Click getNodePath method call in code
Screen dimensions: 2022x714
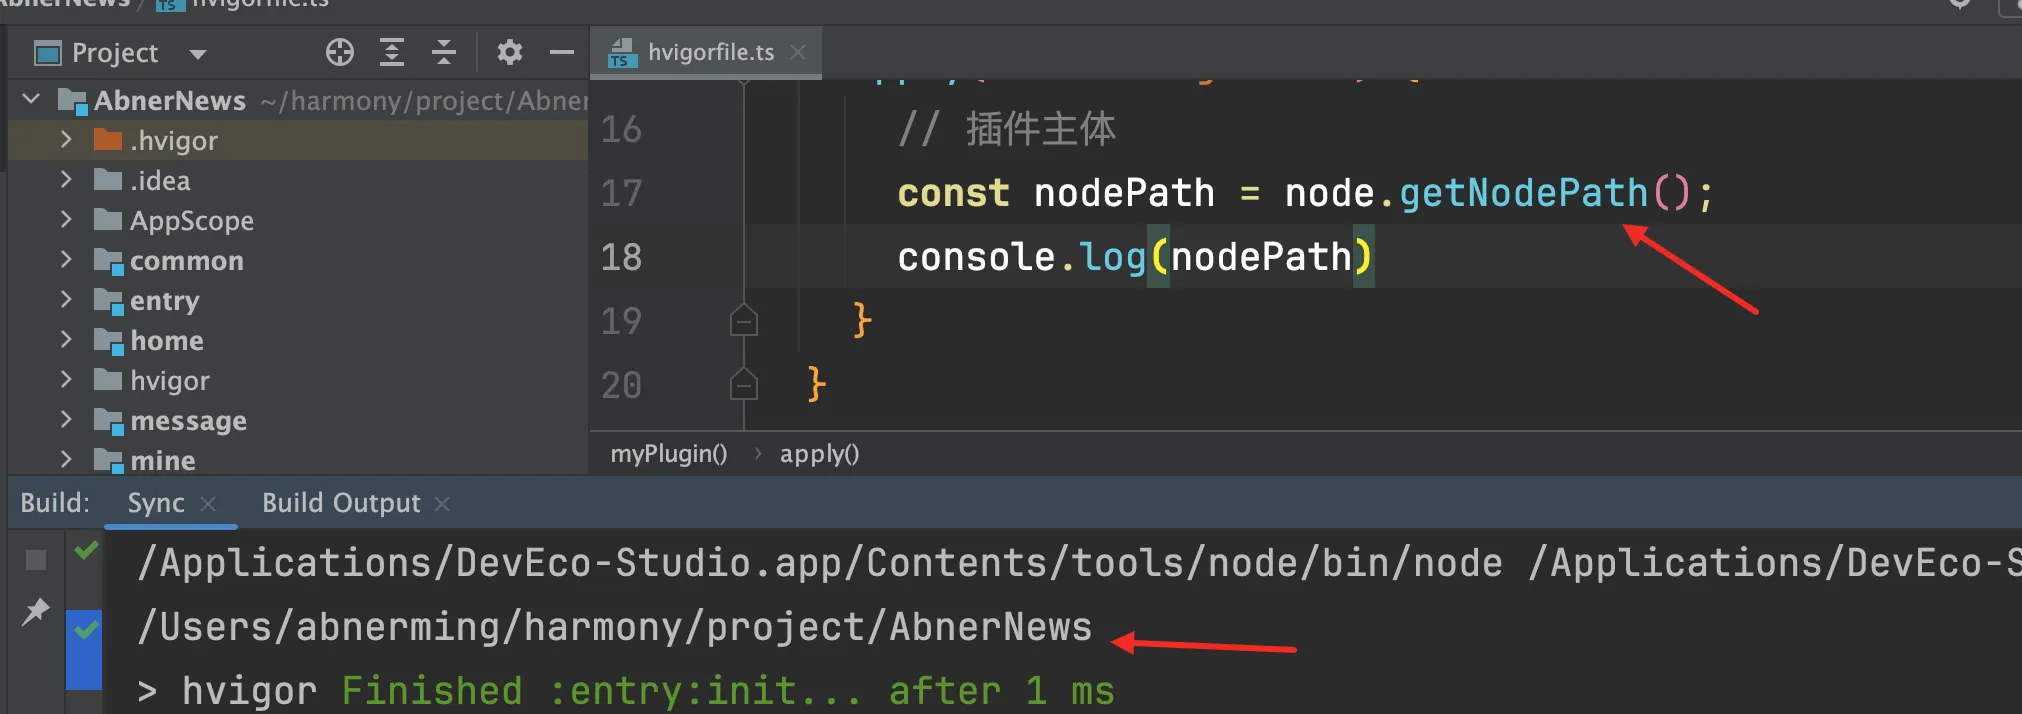click(1523, 193)
